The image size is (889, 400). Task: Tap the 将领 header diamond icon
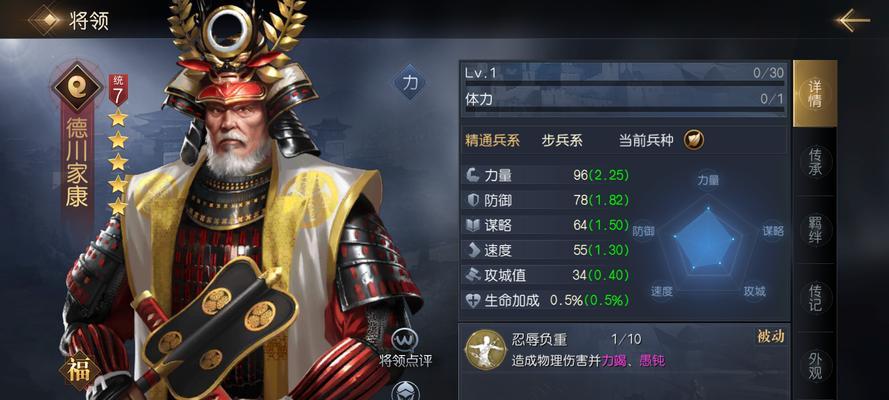(45, 20)
